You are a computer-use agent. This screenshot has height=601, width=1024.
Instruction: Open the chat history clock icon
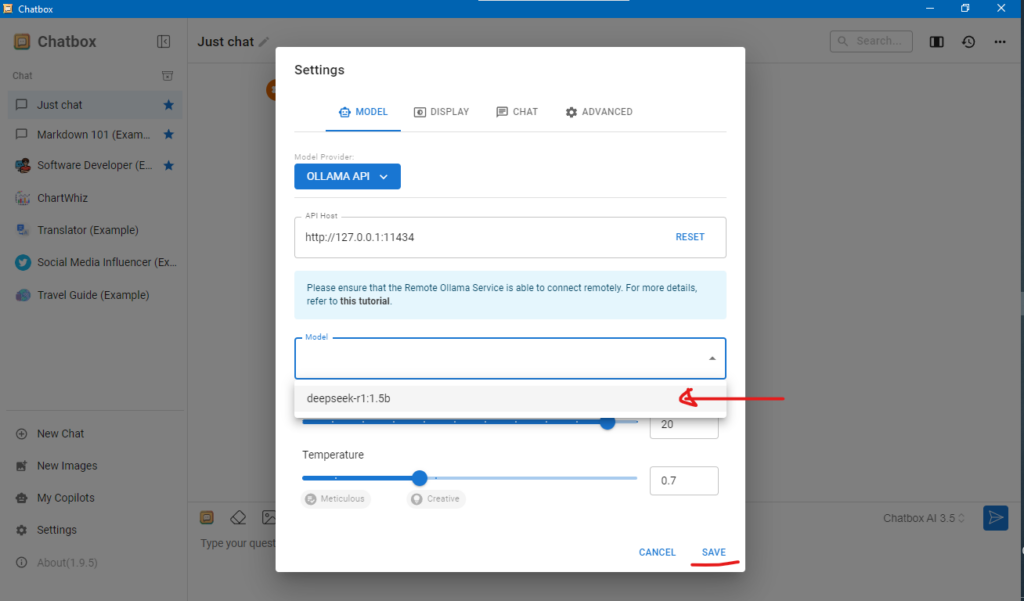pyautogui.click(x=968, y=42)
